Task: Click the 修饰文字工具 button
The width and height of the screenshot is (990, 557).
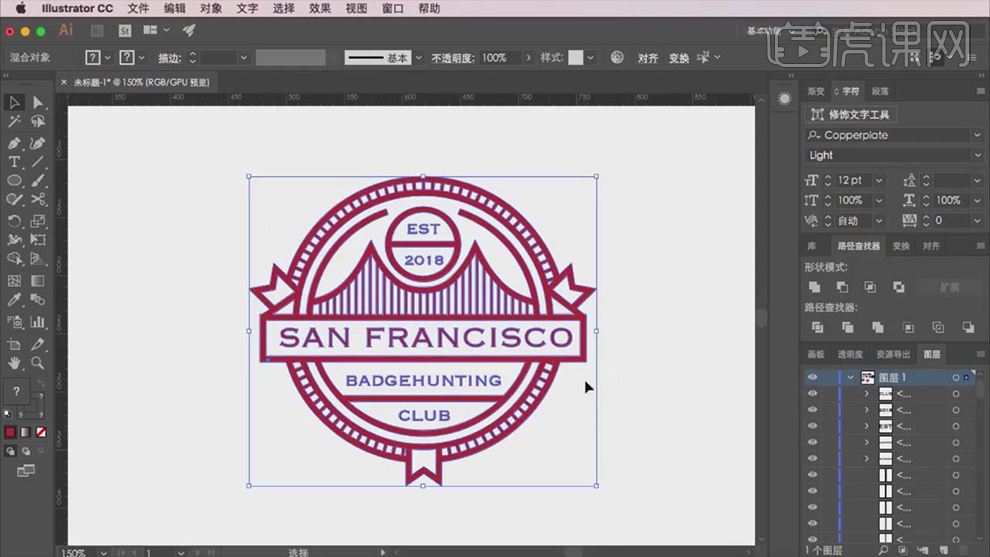Action: (x=850, y=115)
